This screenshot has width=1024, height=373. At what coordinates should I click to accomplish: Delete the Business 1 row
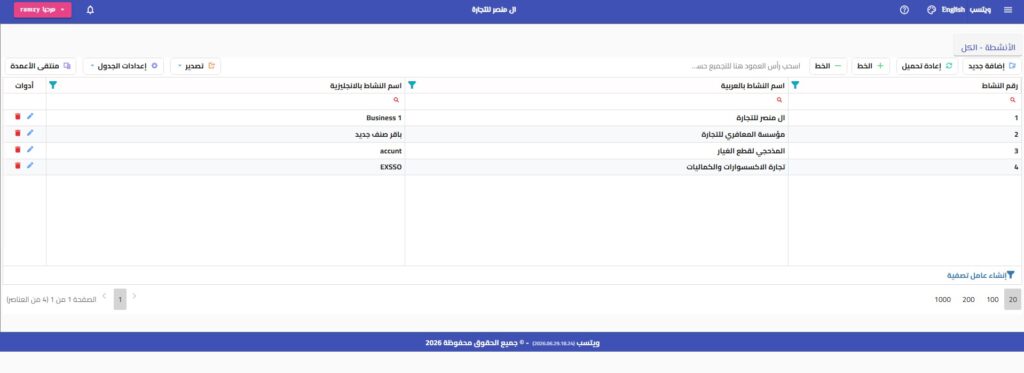[x=18, y=117]
